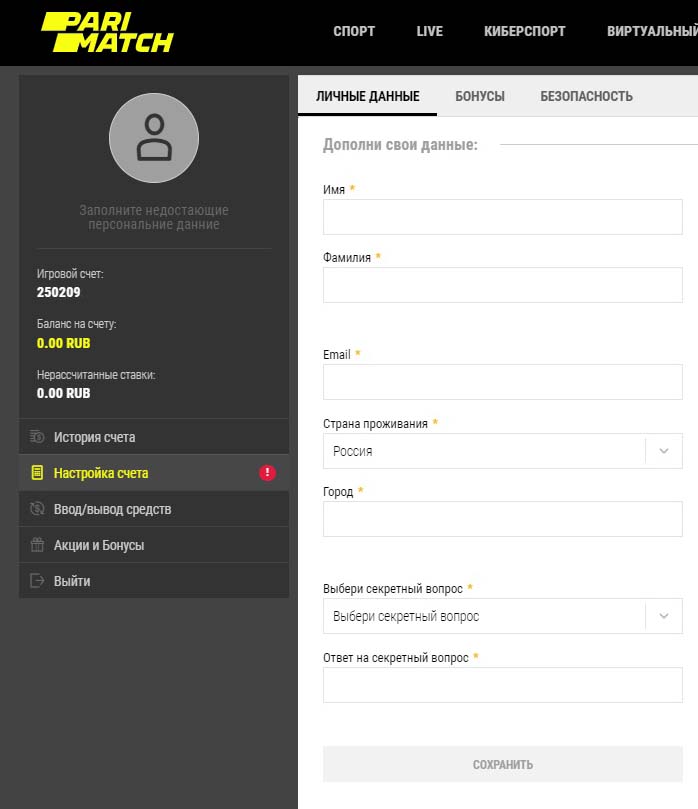Open the Личные данные tab
This screenshot has height=809, width=698.
click(x=367, y=96)
